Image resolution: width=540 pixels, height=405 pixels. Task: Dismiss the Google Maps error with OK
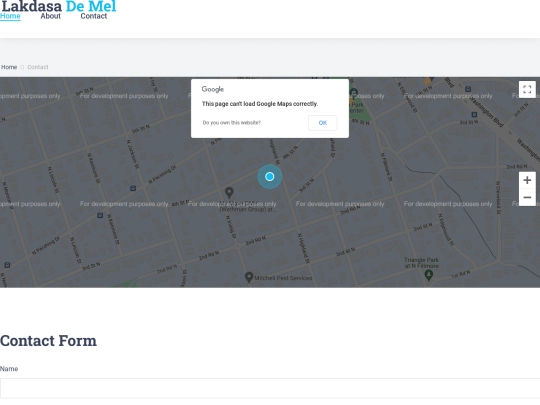tap(323, 123)
